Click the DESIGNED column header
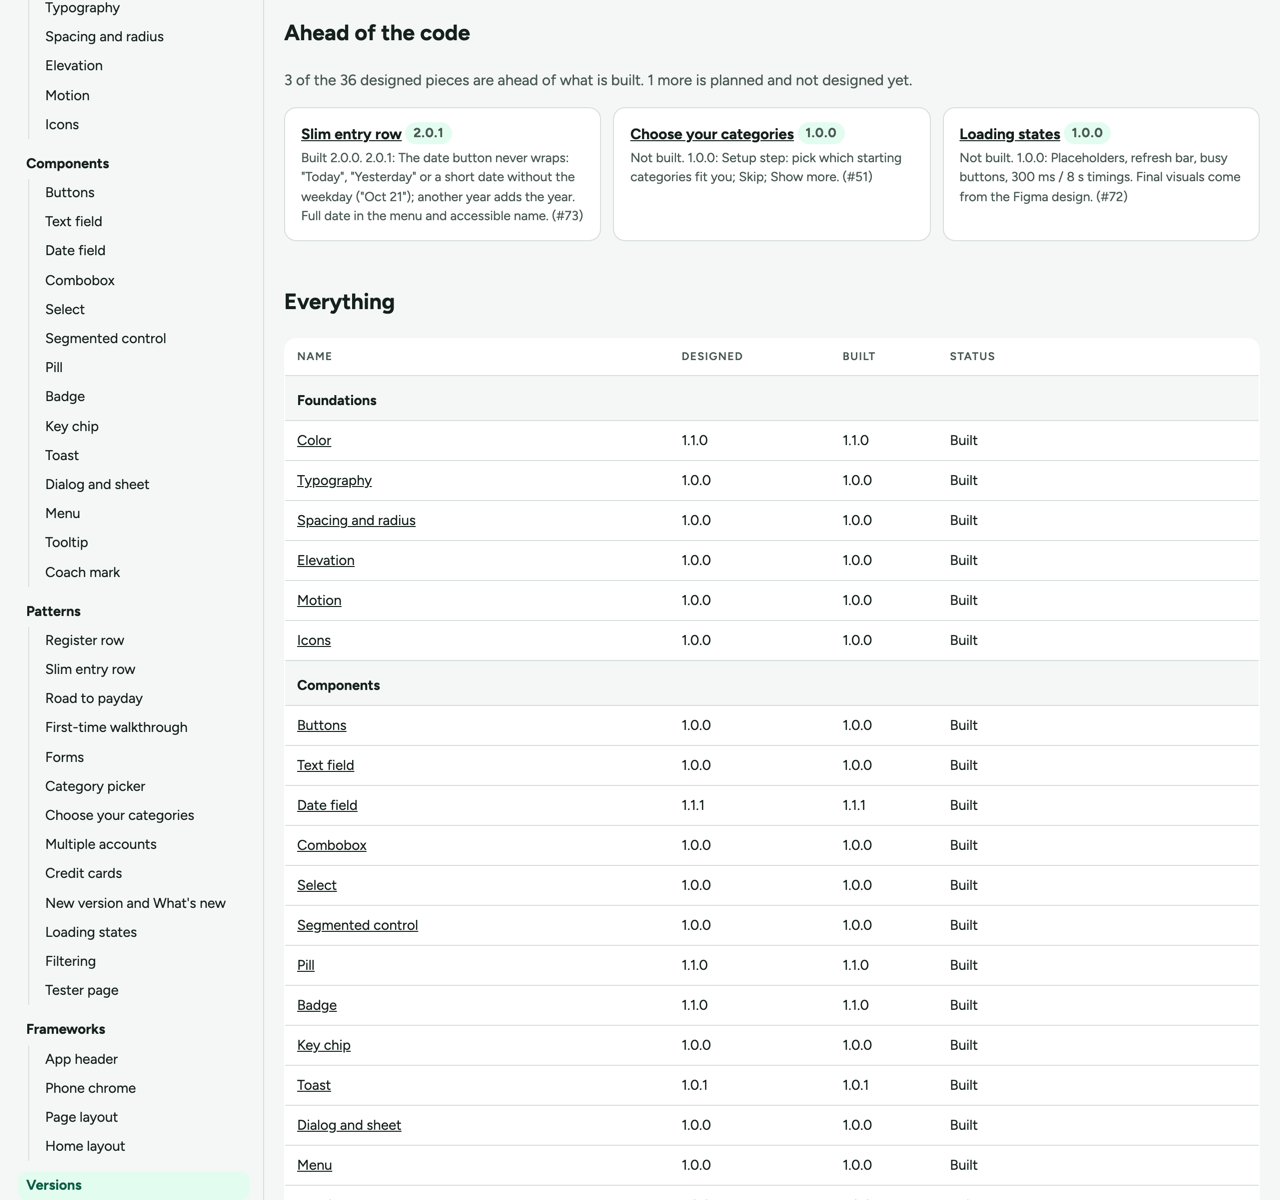Image resolution: width=1280 pixels, height=1200 pixels. [712, 356]
